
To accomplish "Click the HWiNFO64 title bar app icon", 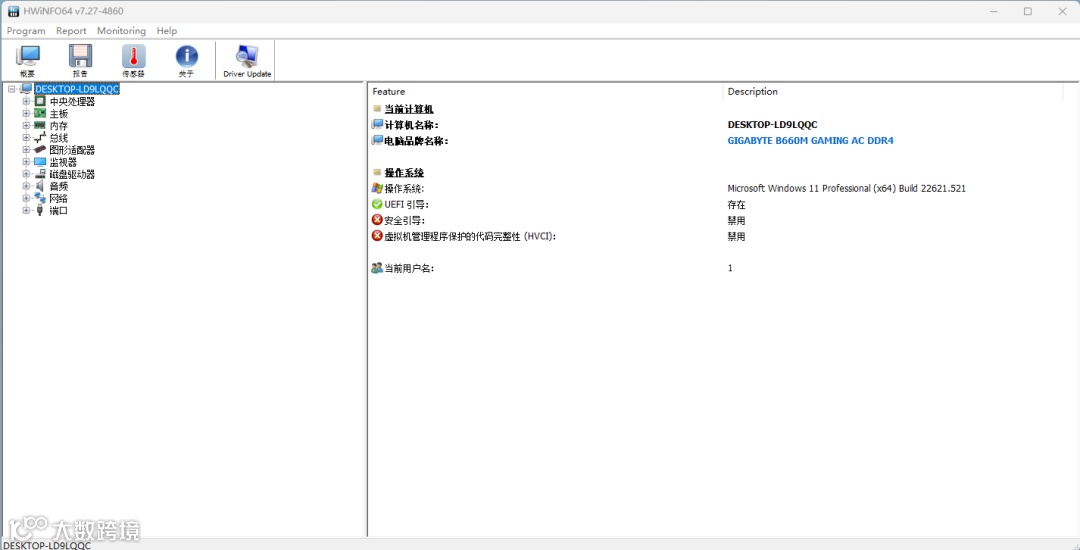I will 13,11.
